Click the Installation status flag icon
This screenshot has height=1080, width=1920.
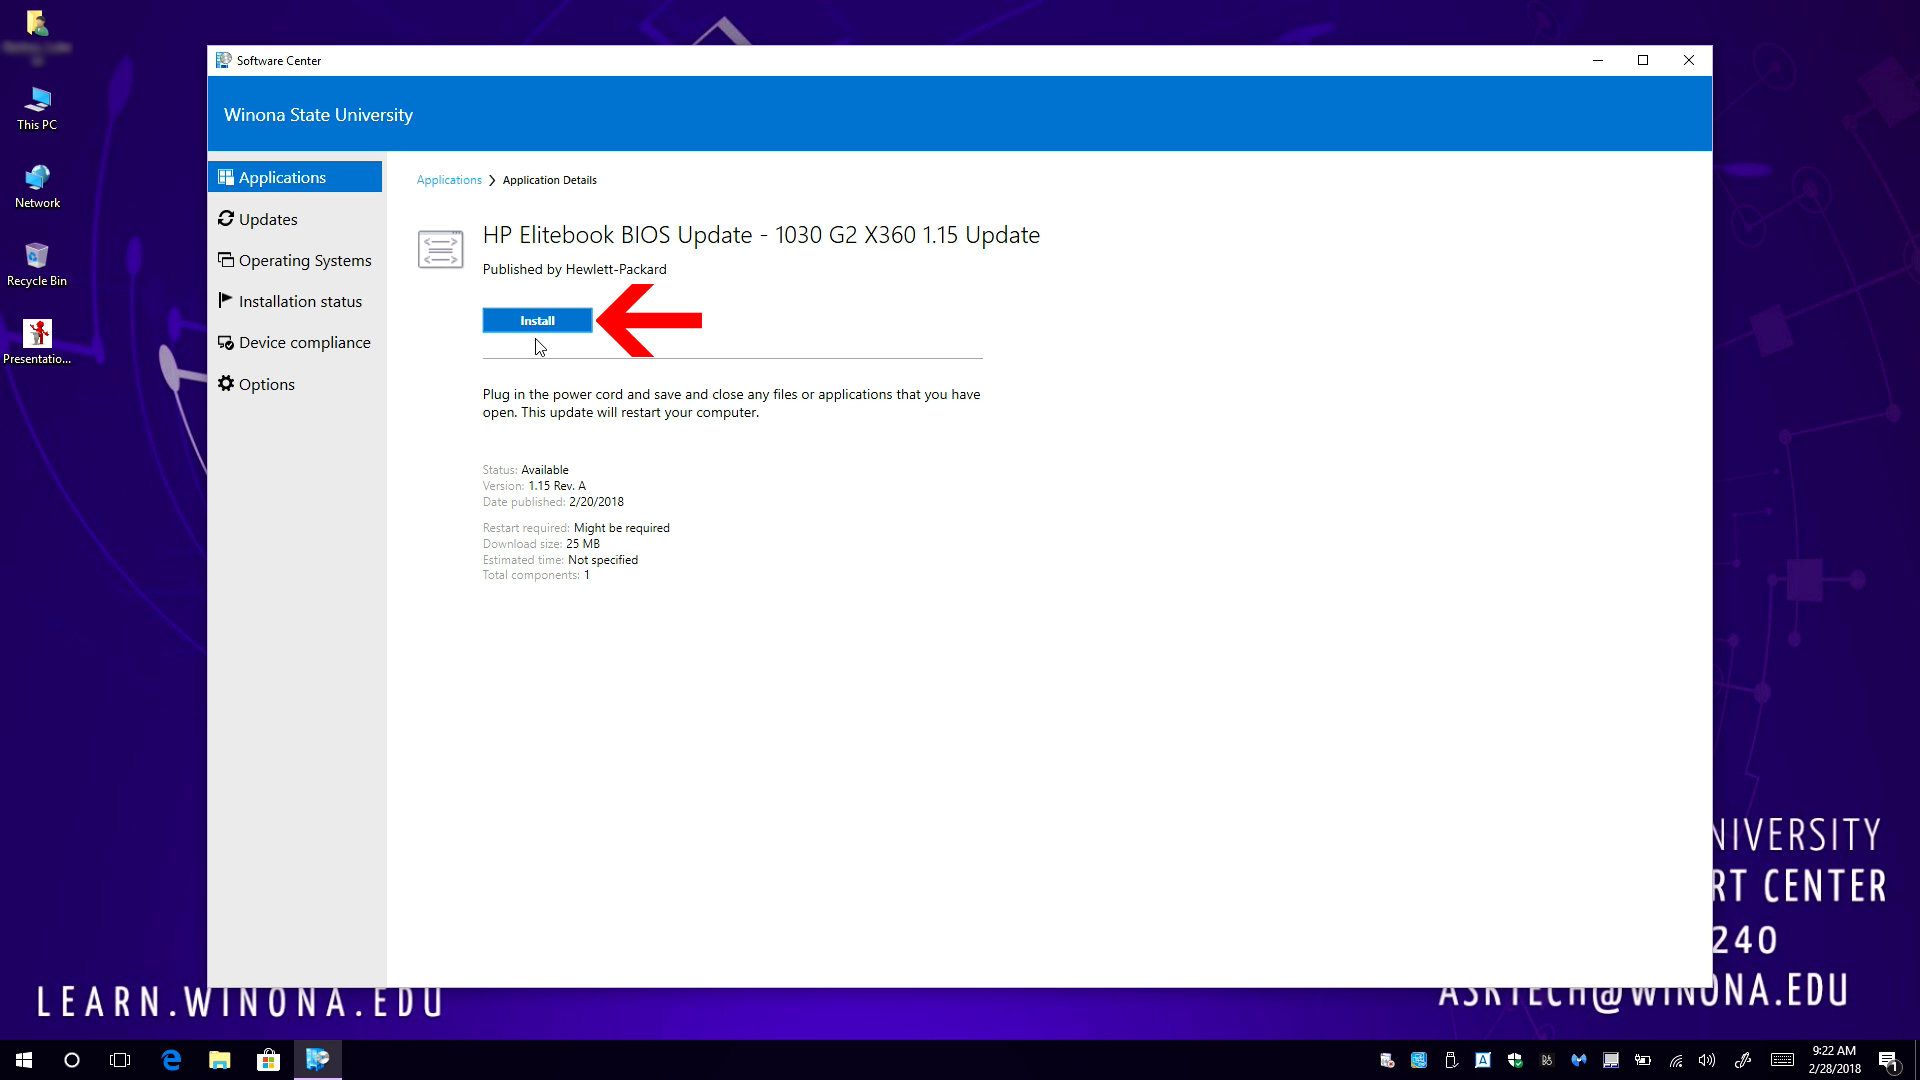(x=226, y=300)
